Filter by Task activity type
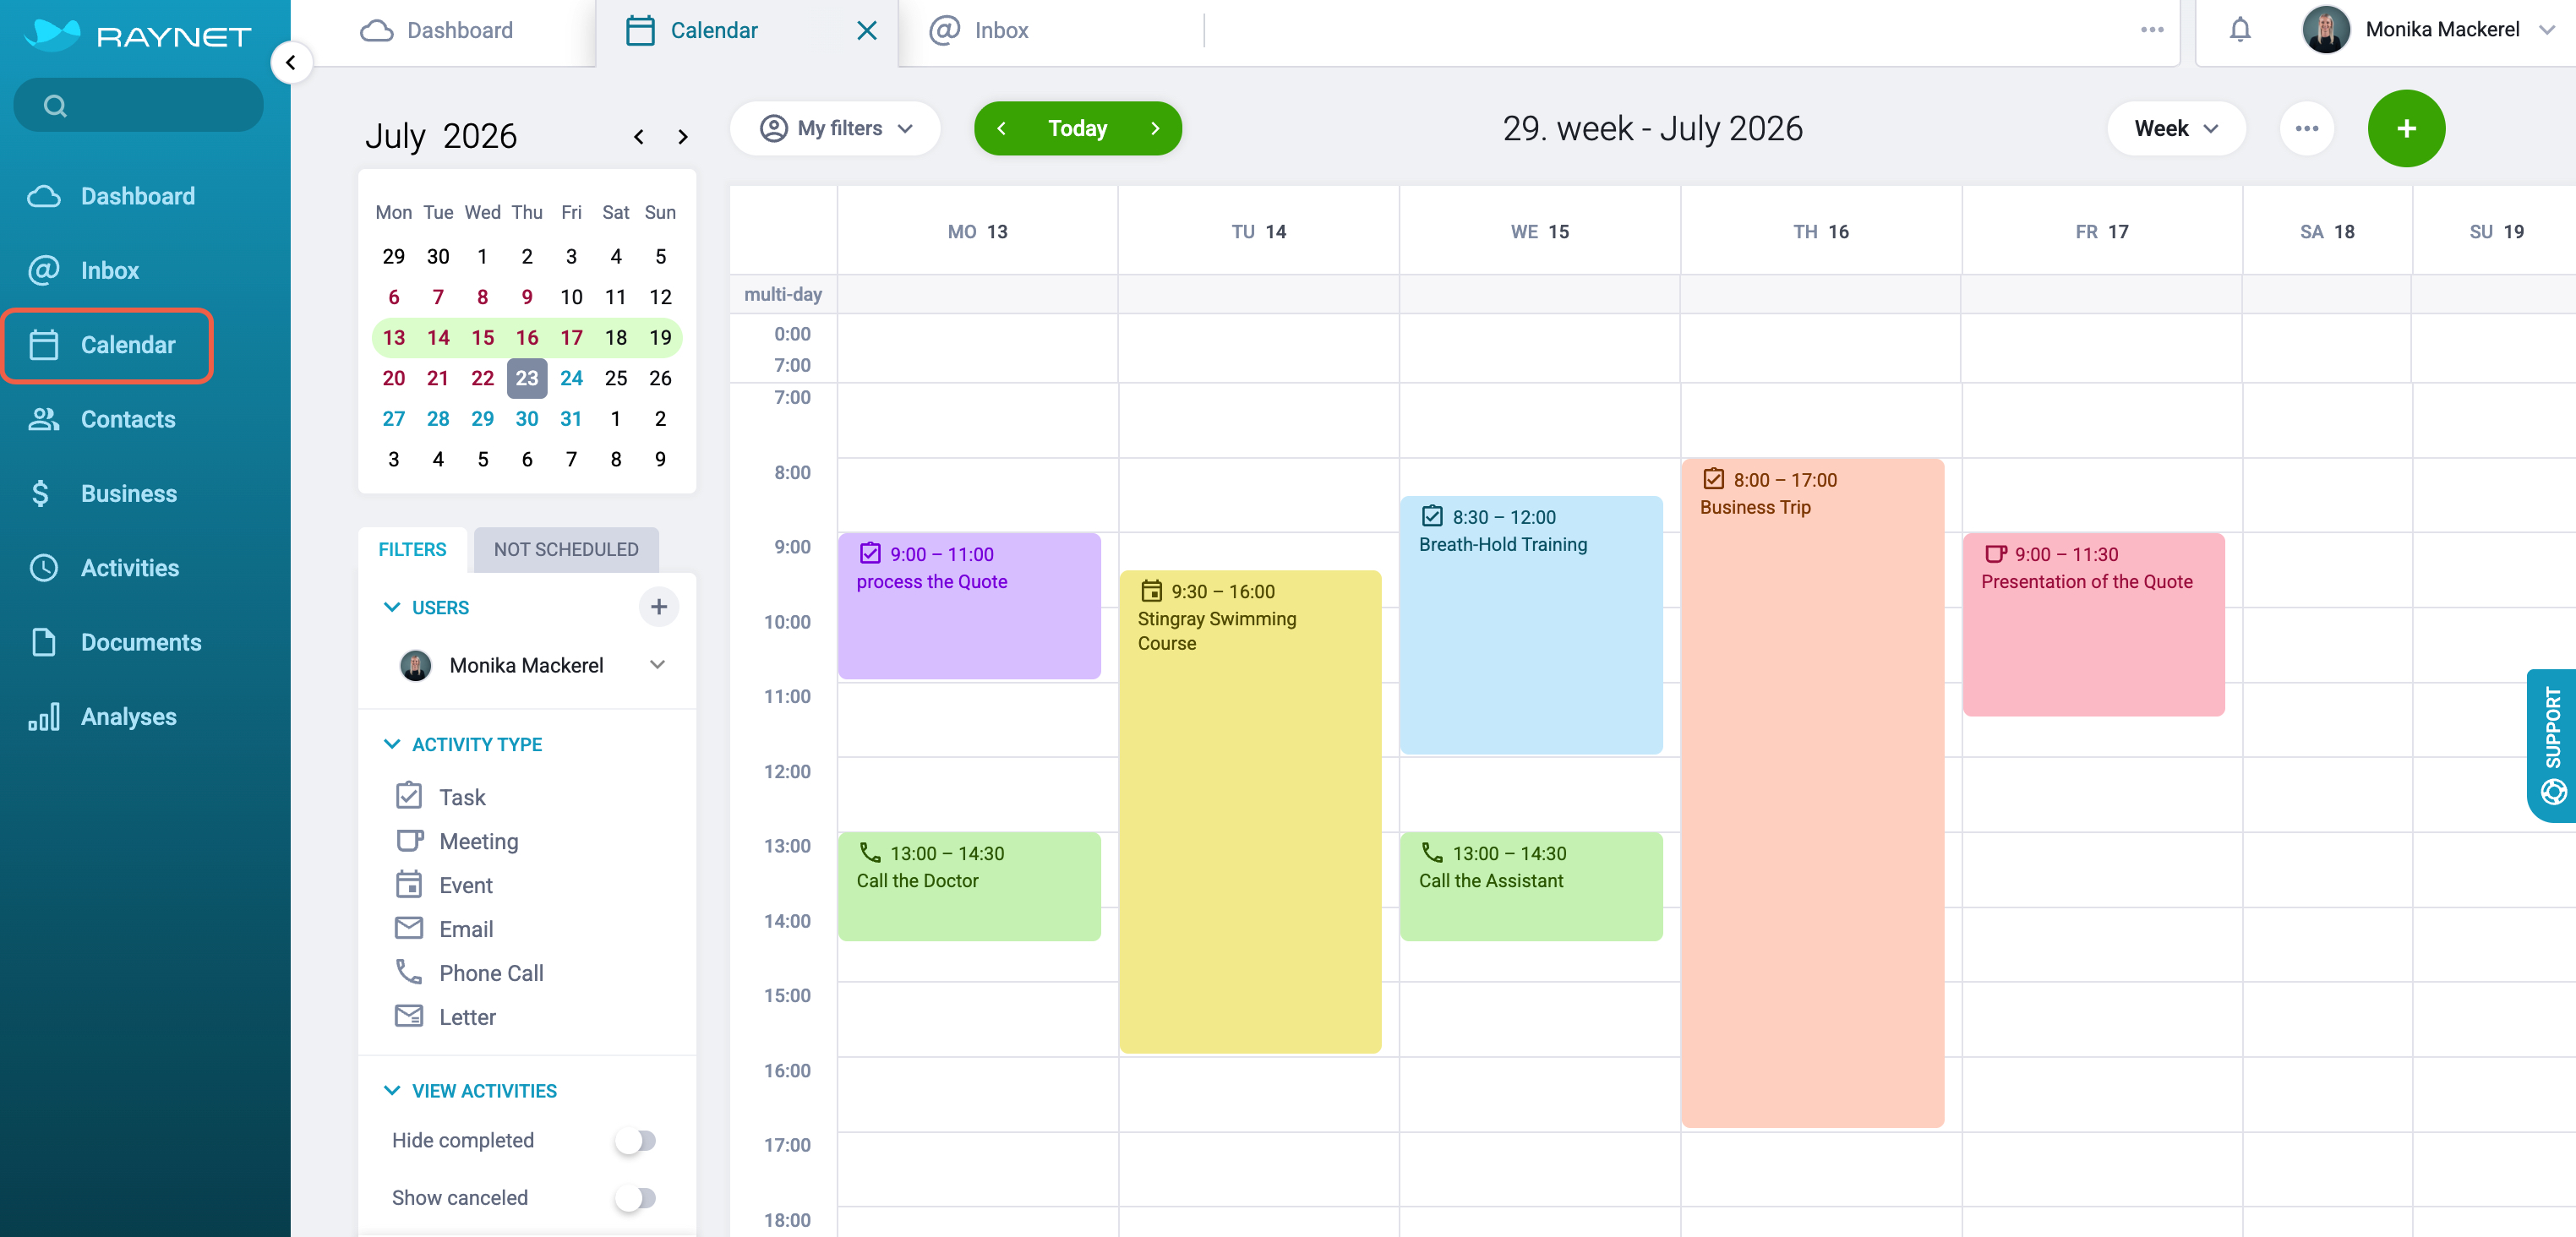 441,797
